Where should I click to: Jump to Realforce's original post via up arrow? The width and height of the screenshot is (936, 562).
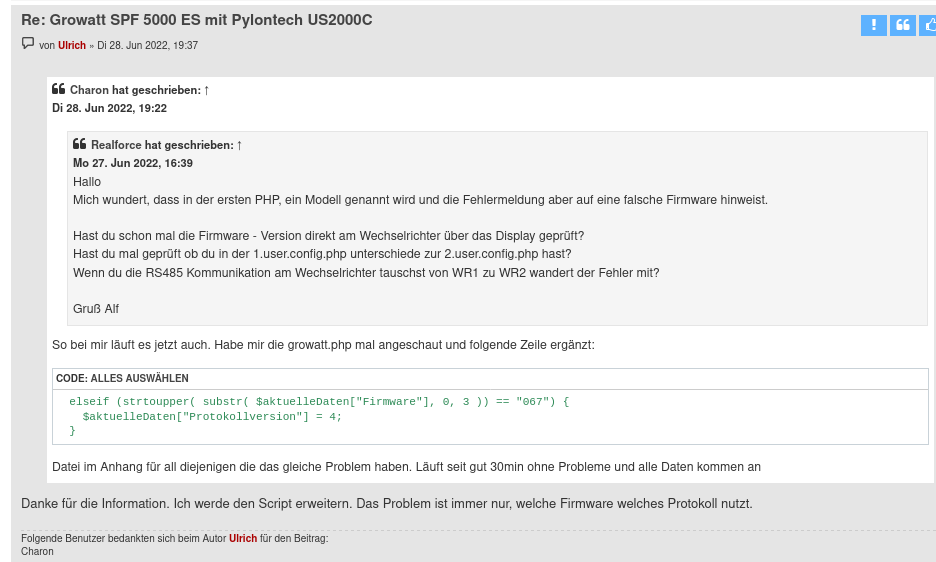(240, 145)
